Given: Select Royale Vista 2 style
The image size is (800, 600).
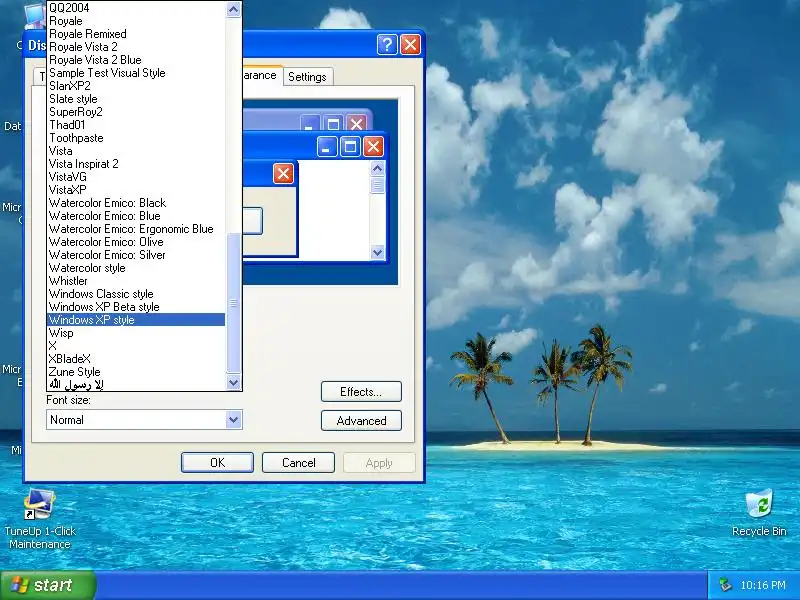Looking at the screenshot, I should (x=136, y=47).
